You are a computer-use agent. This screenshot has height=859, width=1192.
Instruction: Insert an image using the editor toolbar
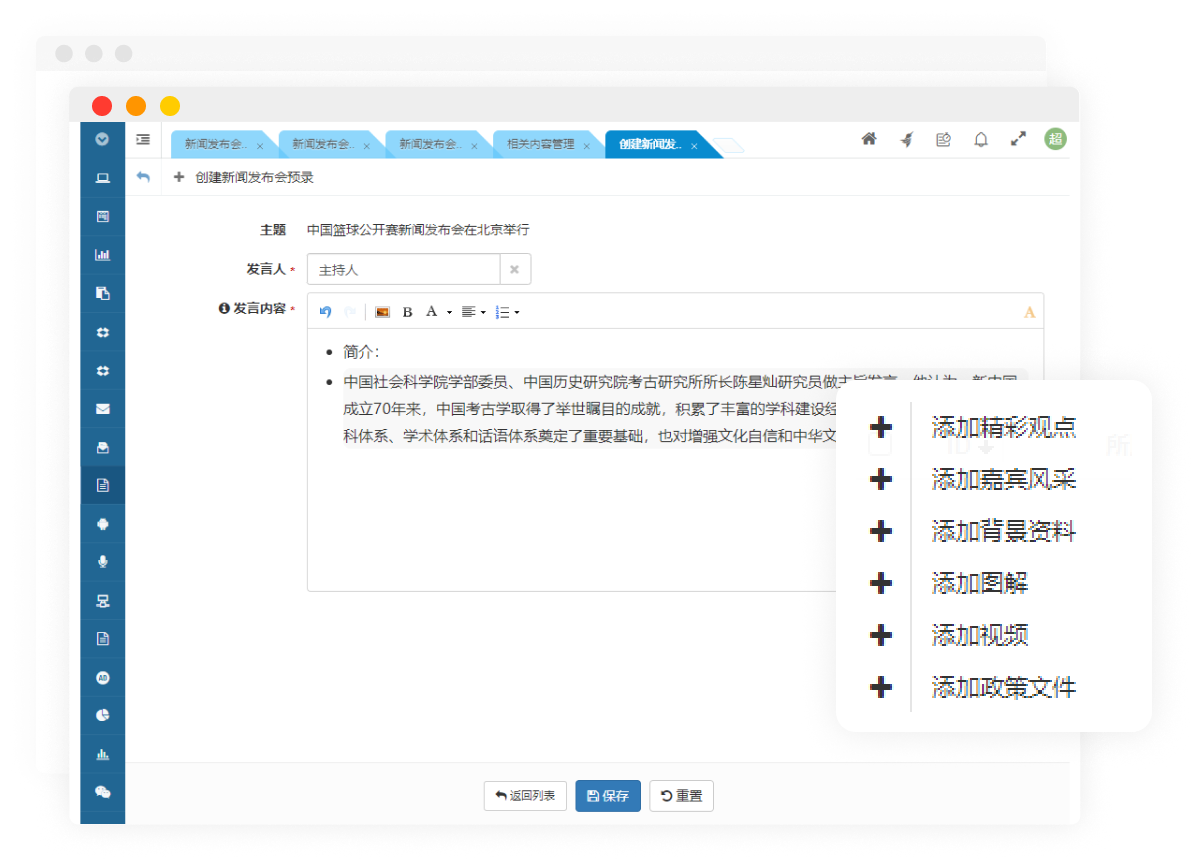(382, 312)
